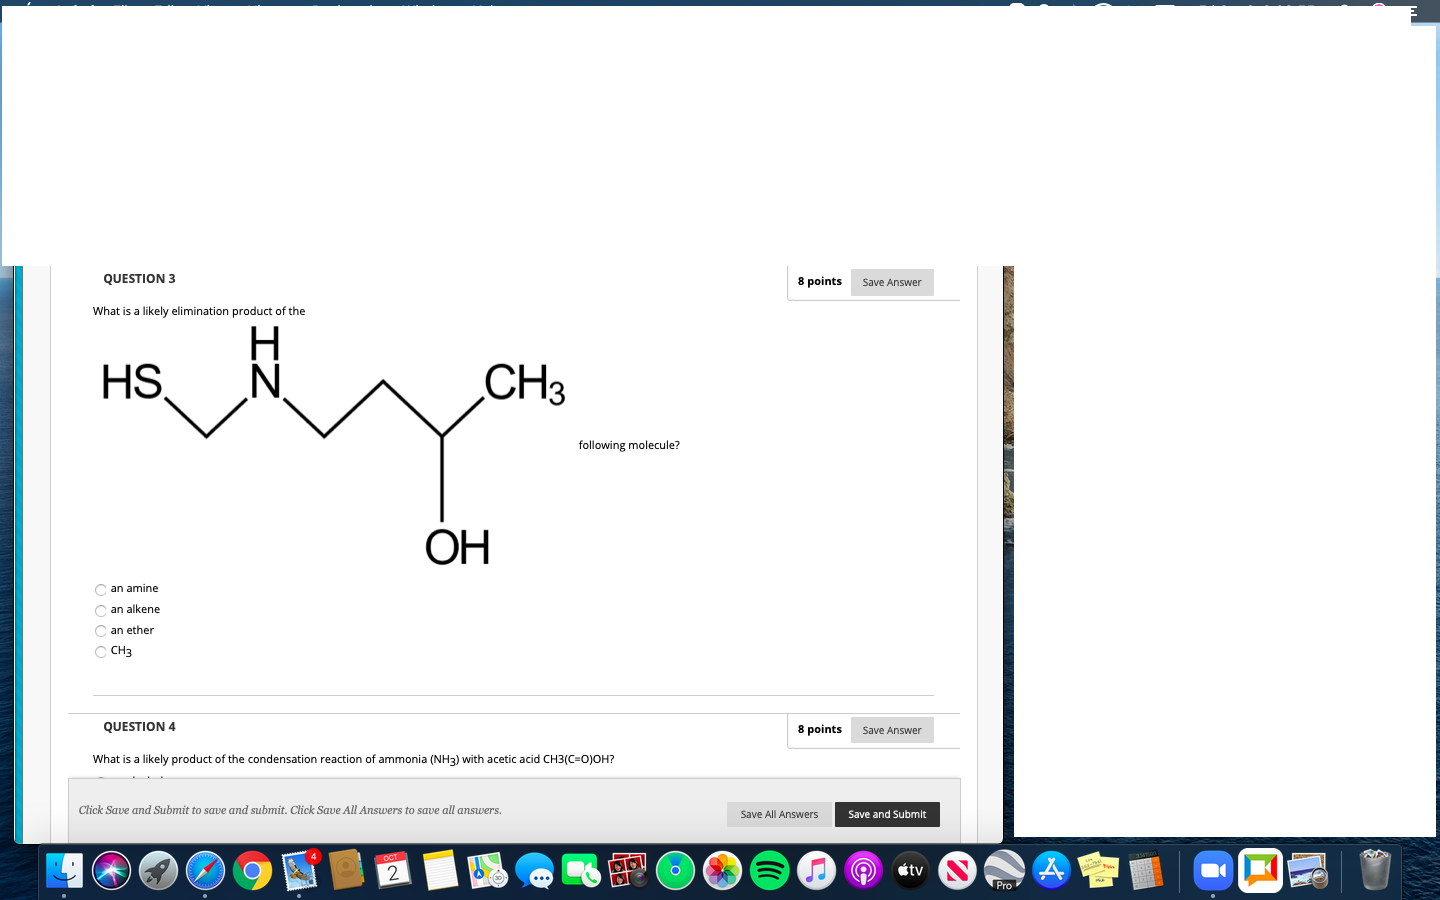Viewport: 1440px width, 900px height.
Task: Open Photo Booth in dock
Action: [x=628, y=871]
